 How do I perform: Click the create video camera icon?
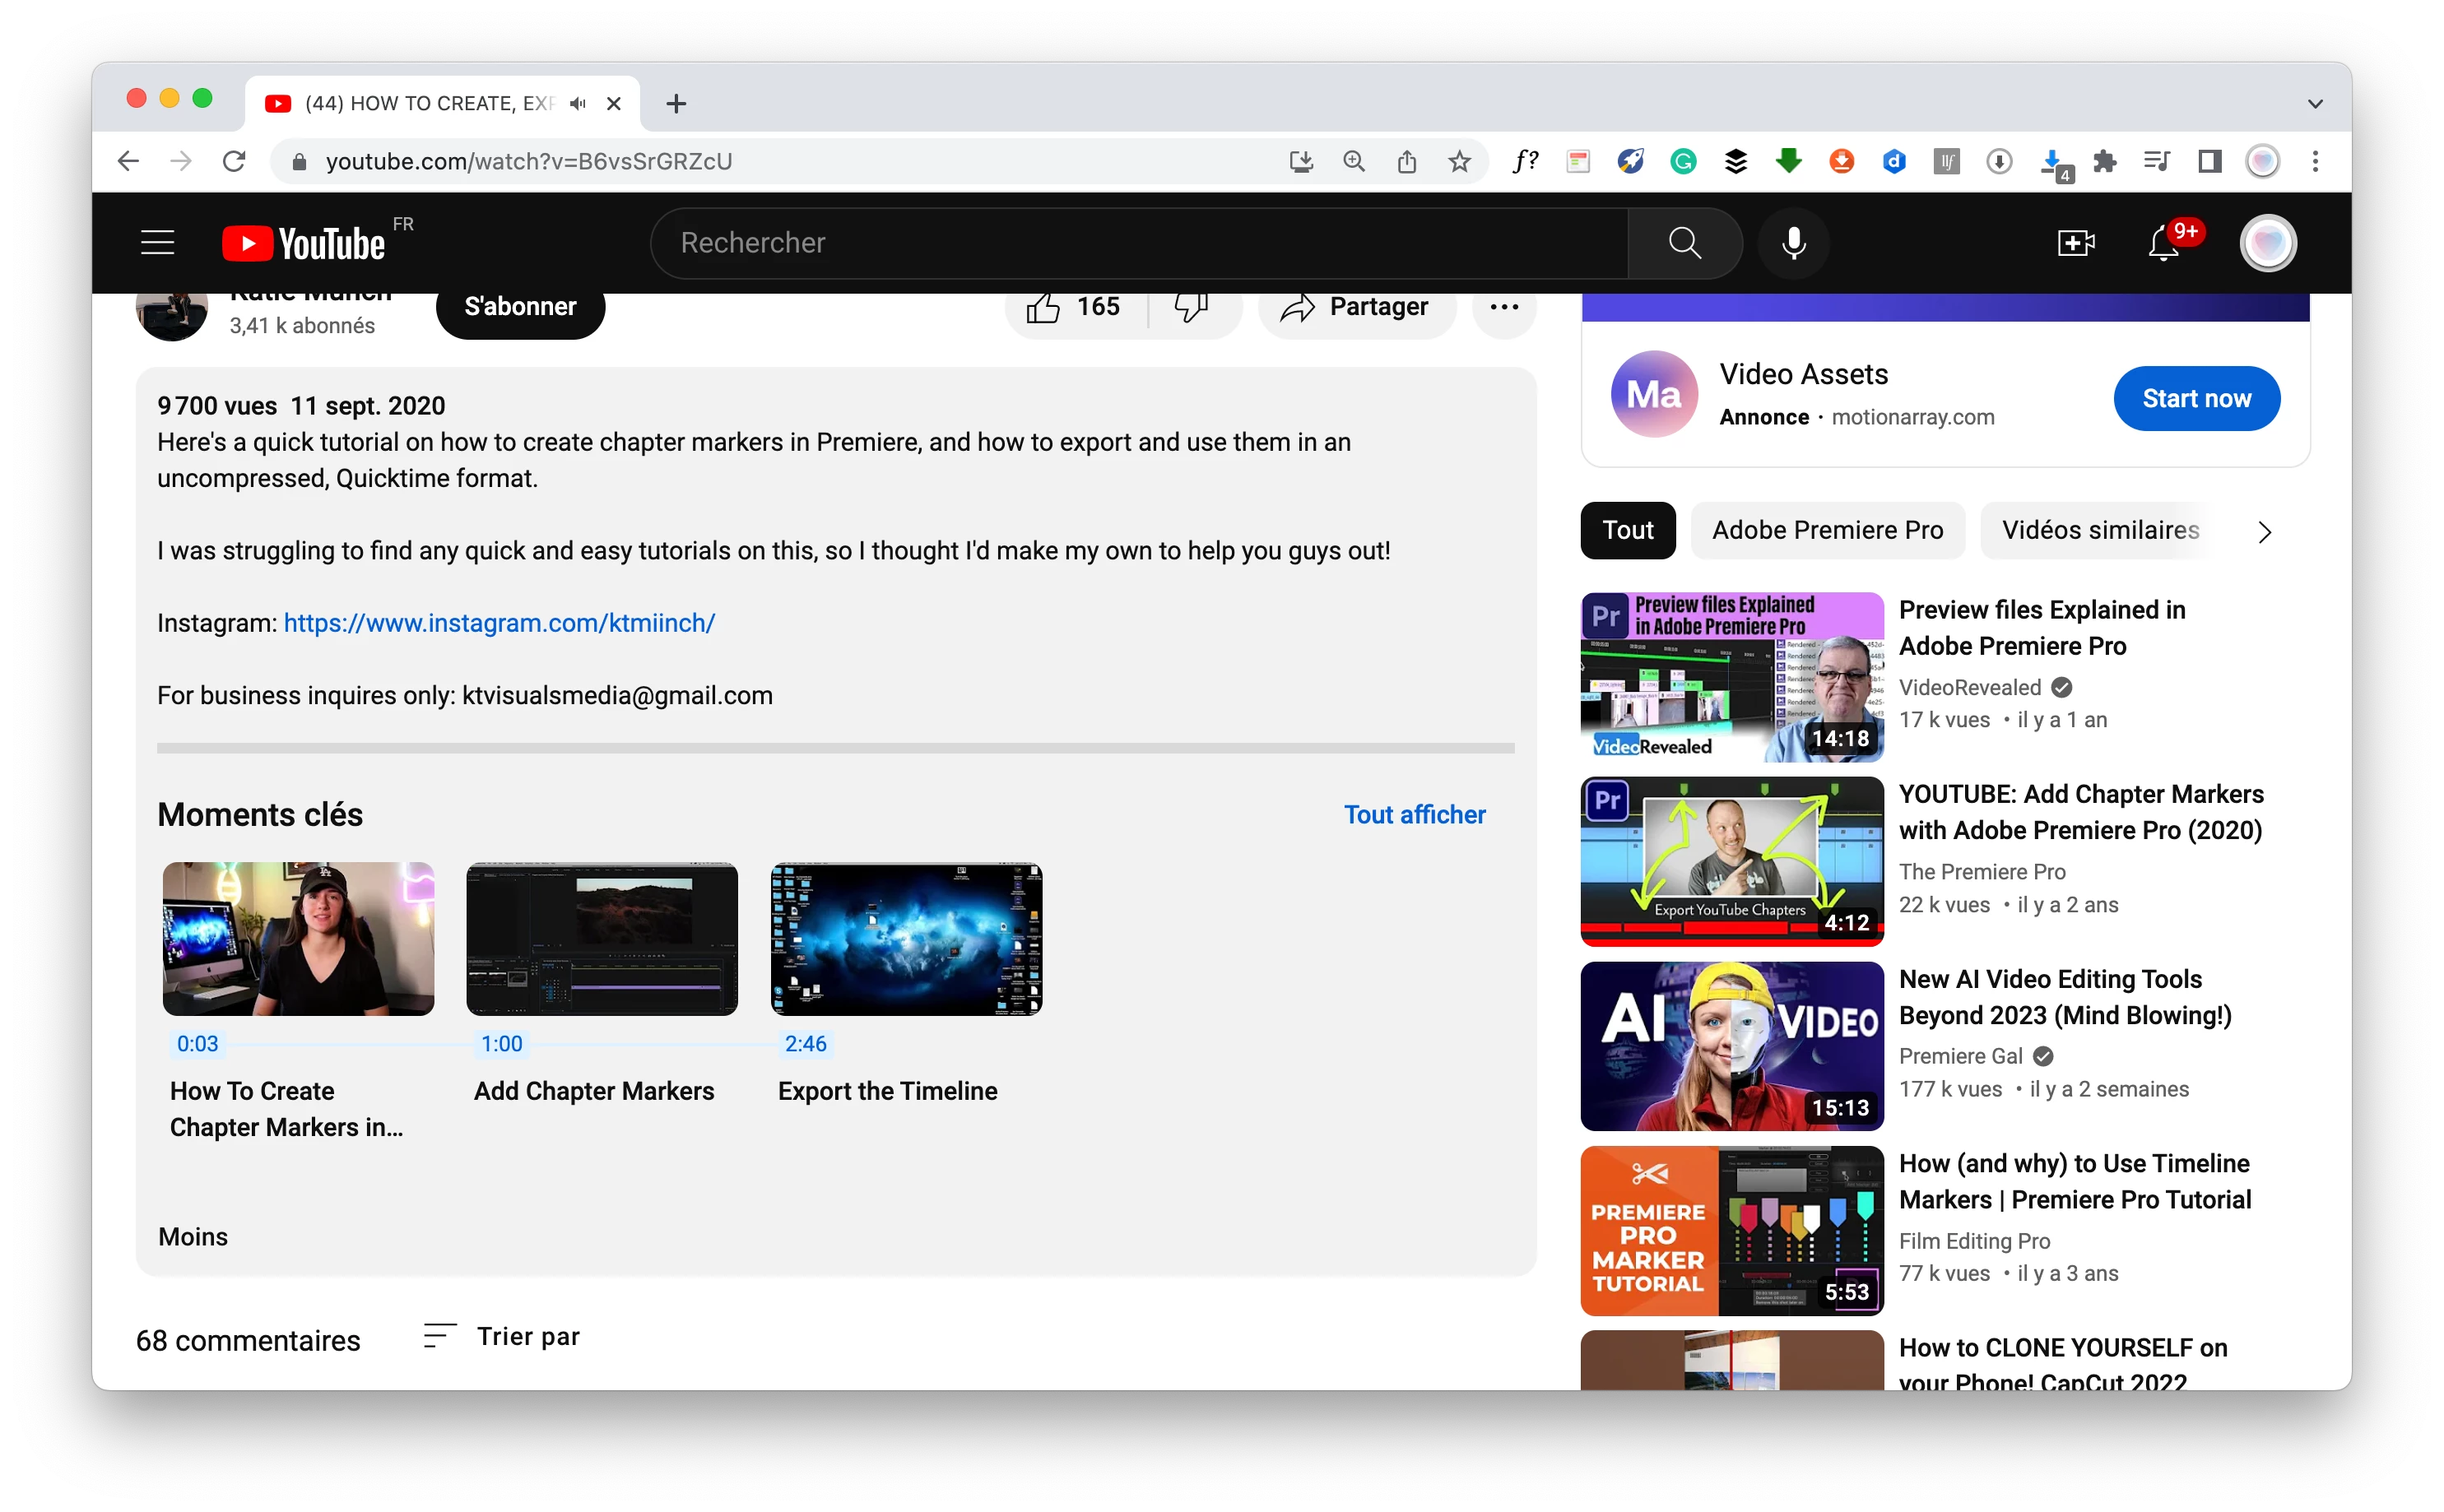pos(2076,243)
